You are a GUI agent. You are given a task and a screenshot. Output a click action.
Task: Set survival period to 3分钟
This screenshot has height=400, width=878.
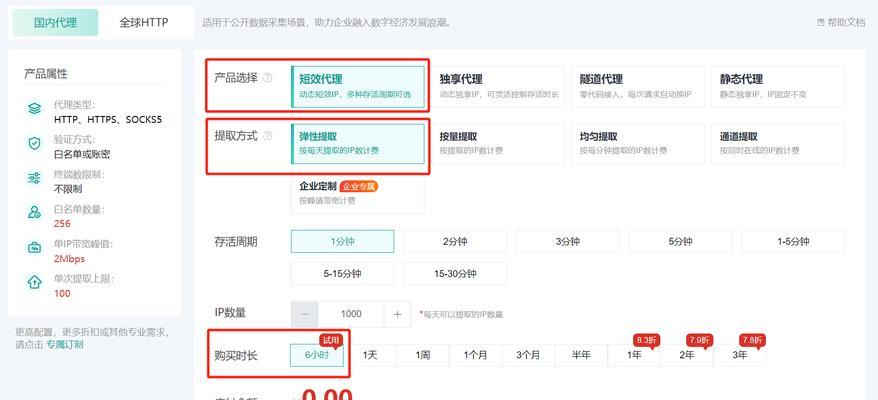(x=568, y=241)
